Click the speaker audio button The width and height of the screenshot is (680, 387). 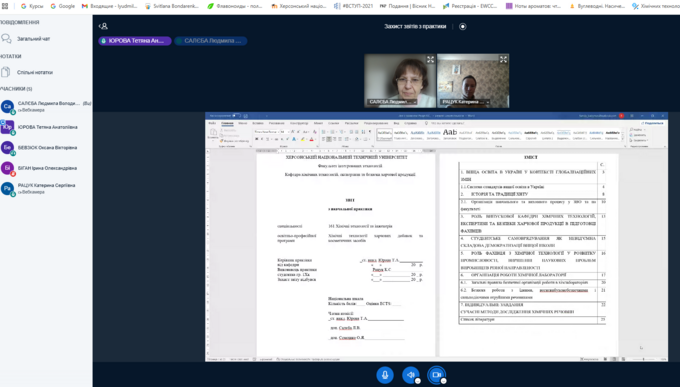click(410, 374)
